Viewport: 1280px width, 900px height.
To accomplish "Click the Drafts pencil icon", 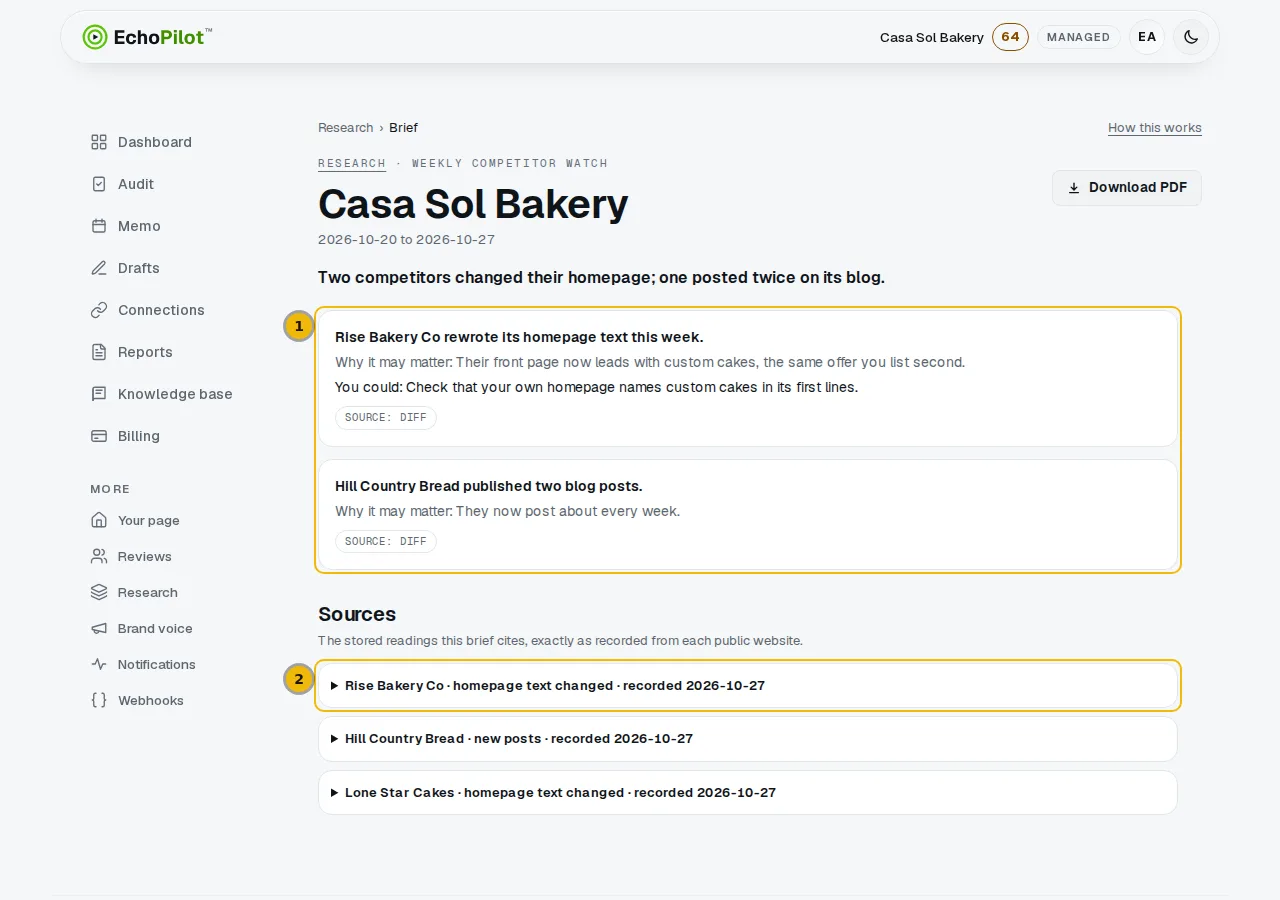I will (99, 268).
